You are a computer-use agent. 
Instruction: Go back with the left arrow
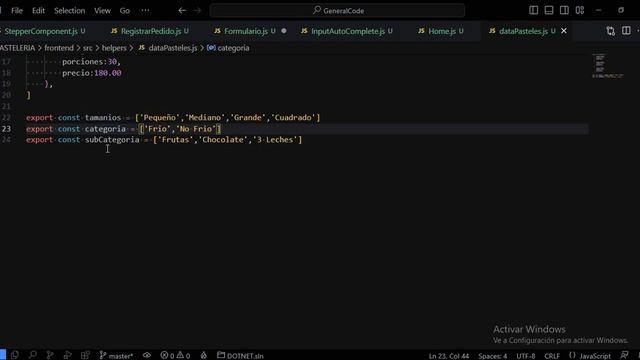tap(182, 11)
